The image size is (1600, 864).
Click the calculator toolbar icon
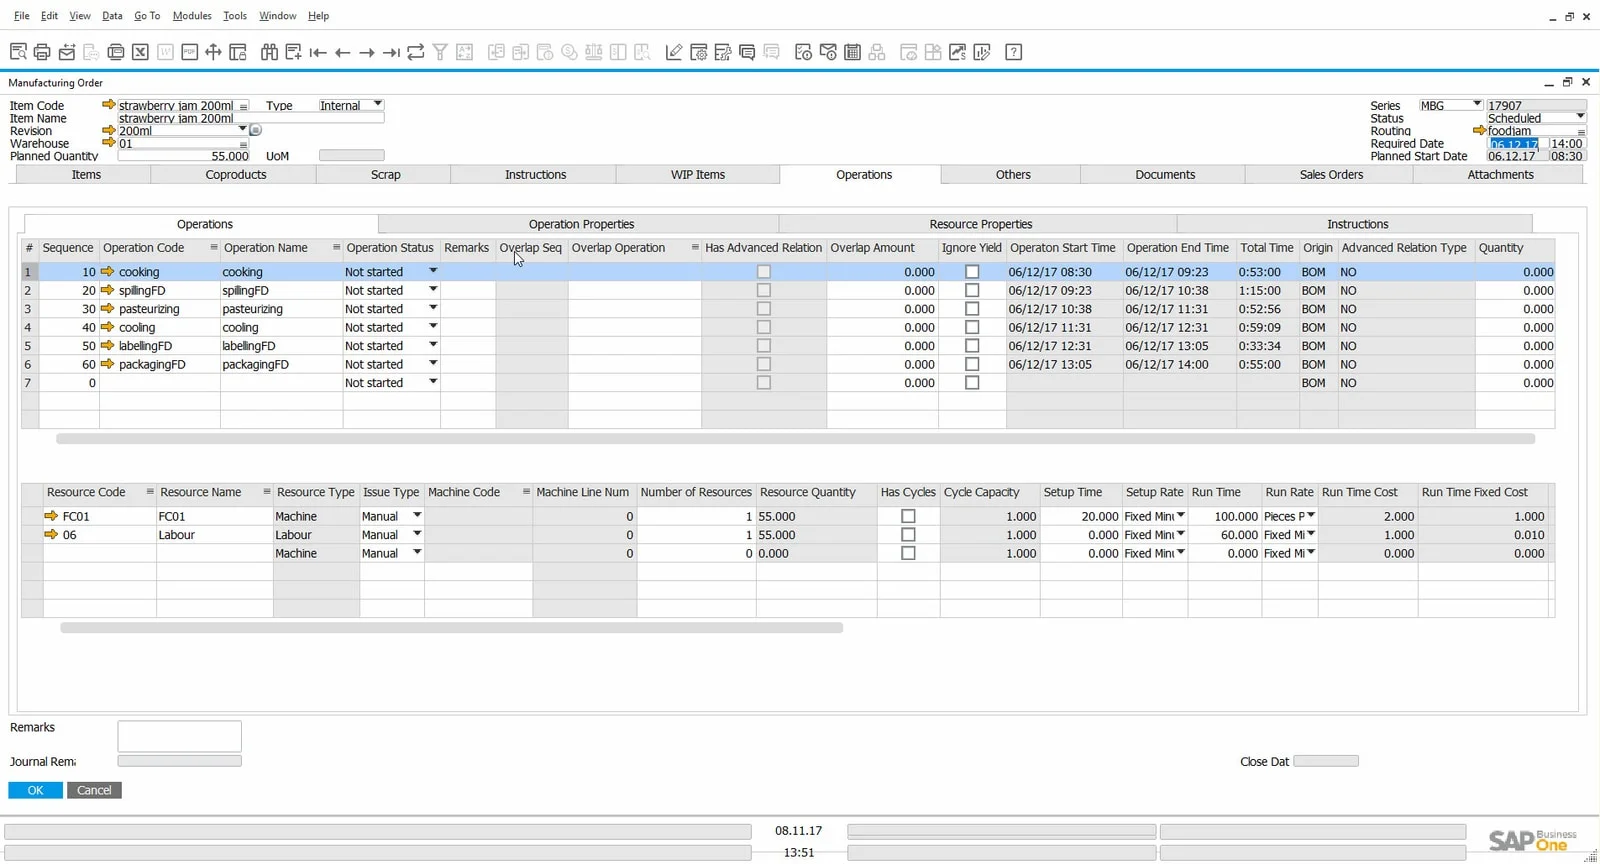tap(852, 52)
